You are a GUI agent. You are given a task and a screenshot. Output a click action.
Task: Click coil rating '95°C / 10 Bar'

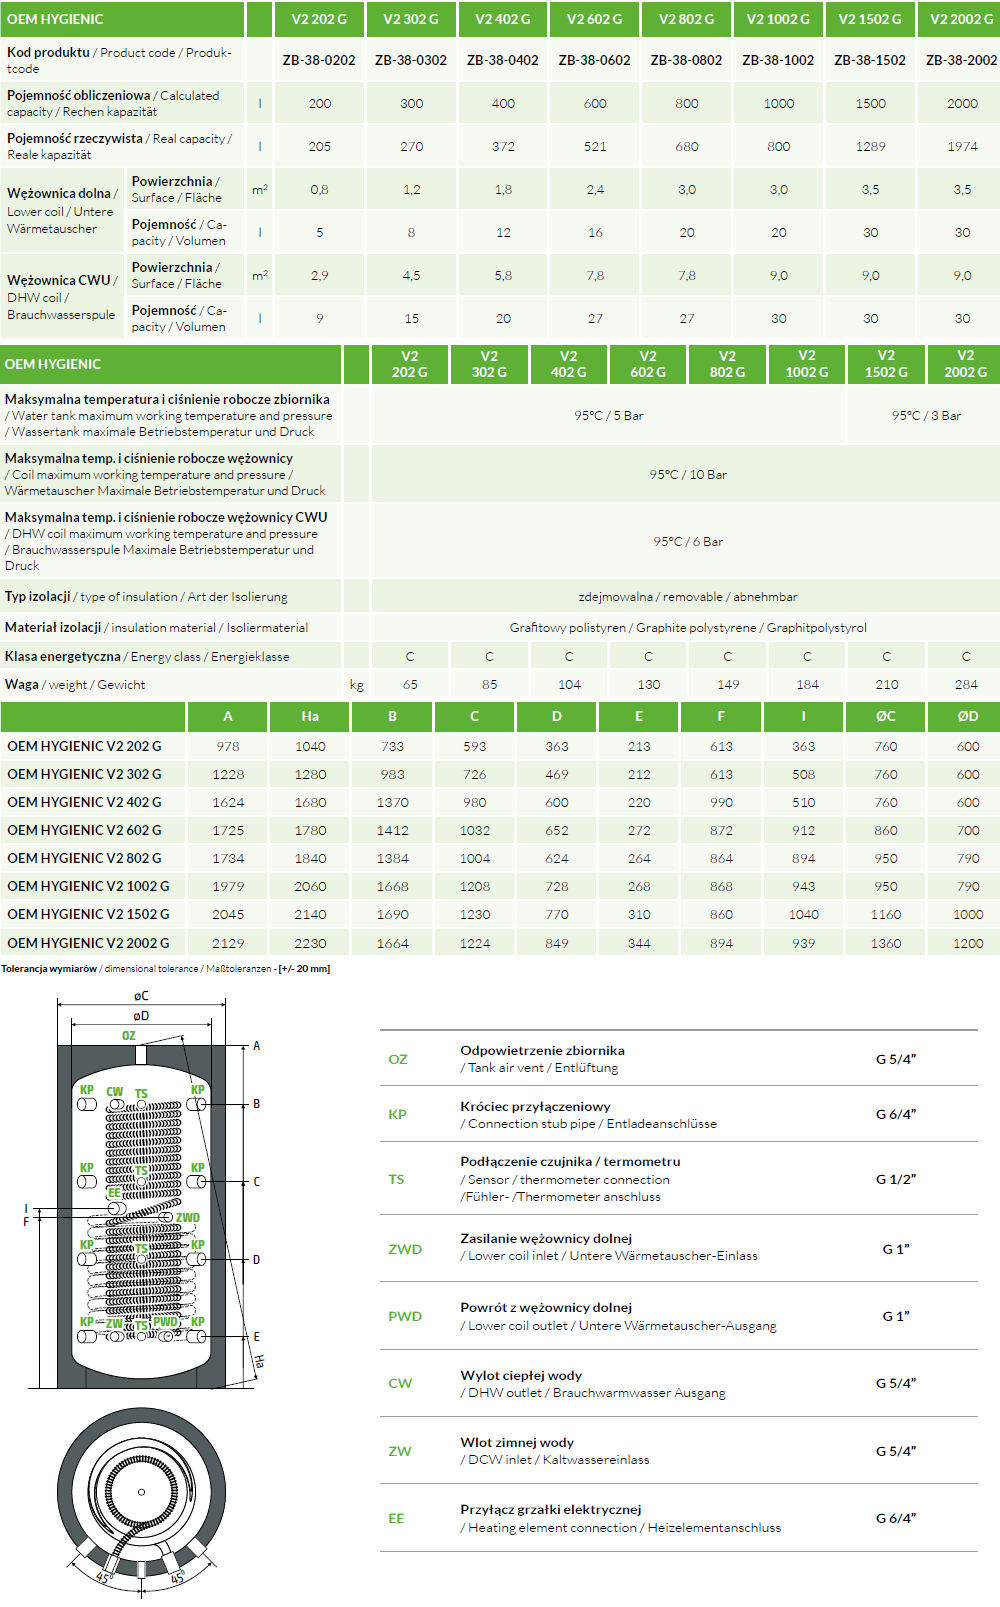[x=688, y=474]
